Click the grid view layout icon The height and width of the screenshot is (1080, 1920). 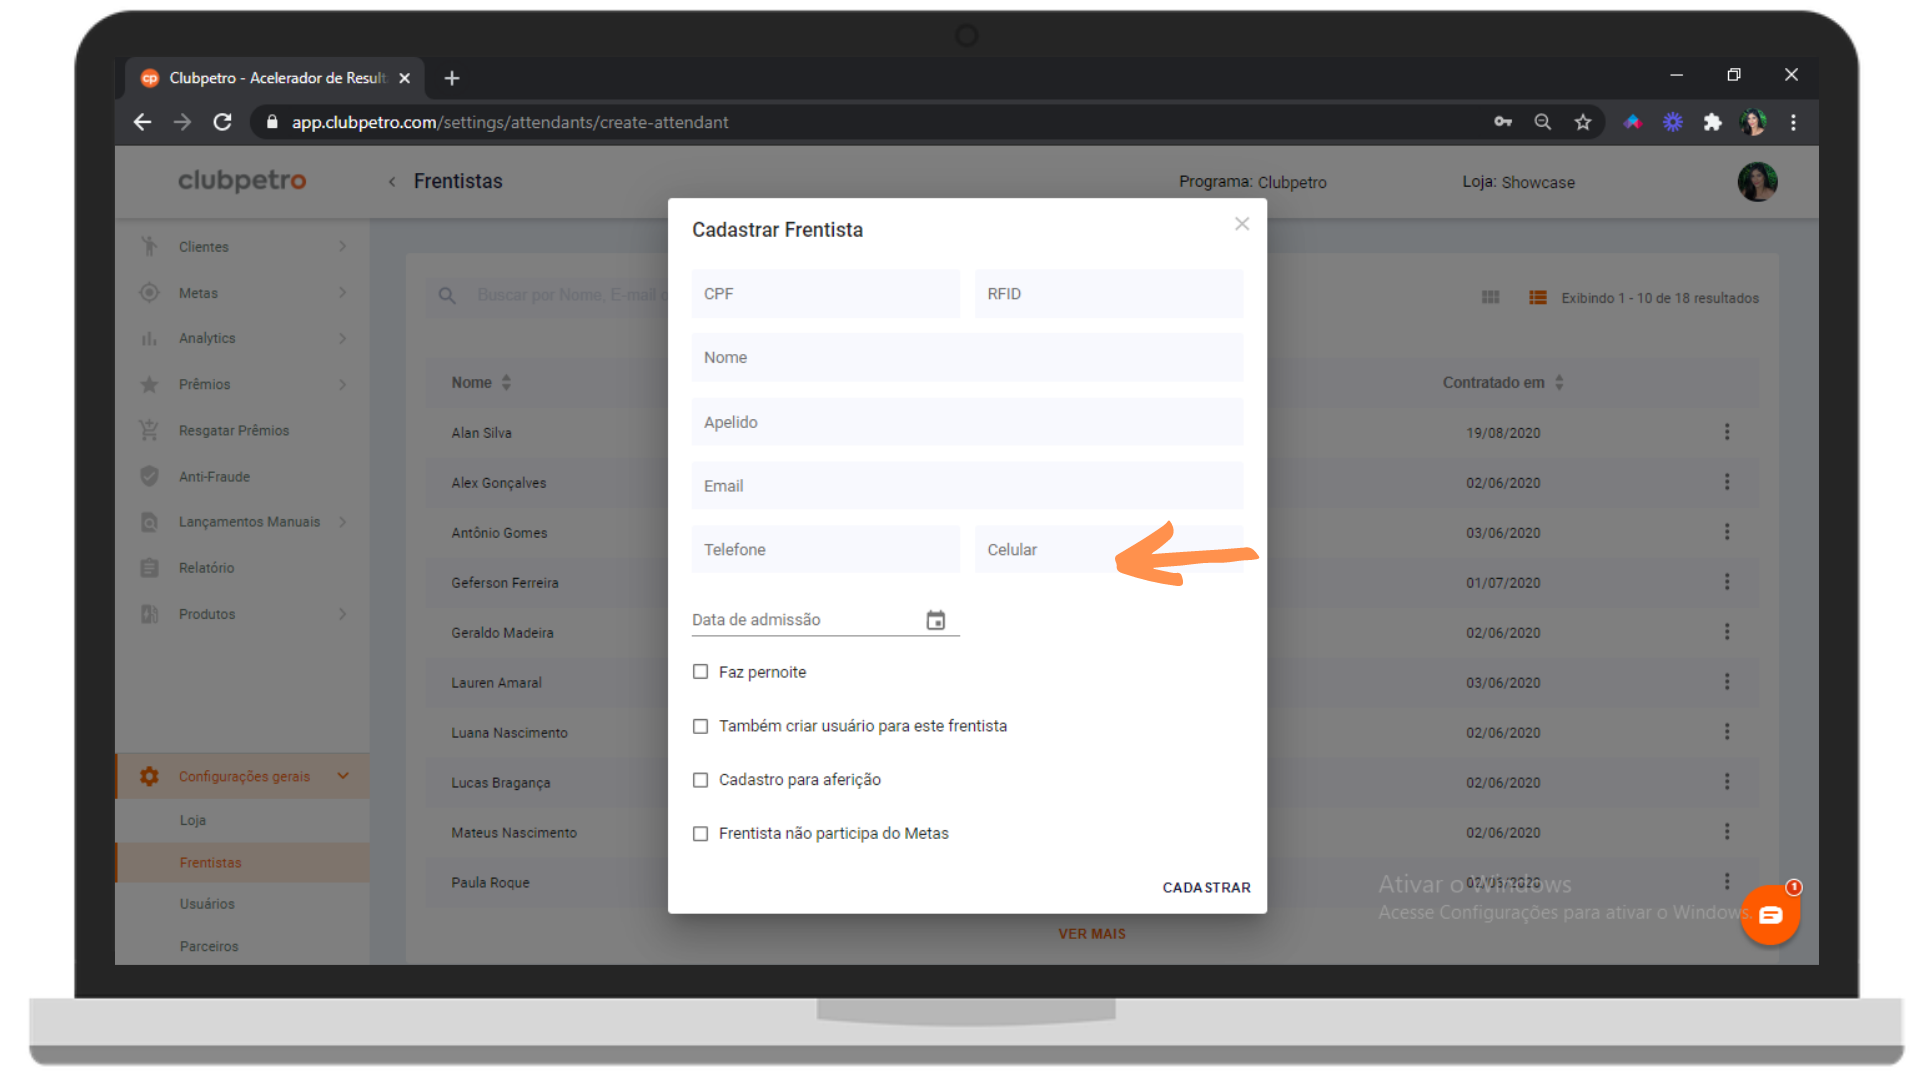[1490, 298]
